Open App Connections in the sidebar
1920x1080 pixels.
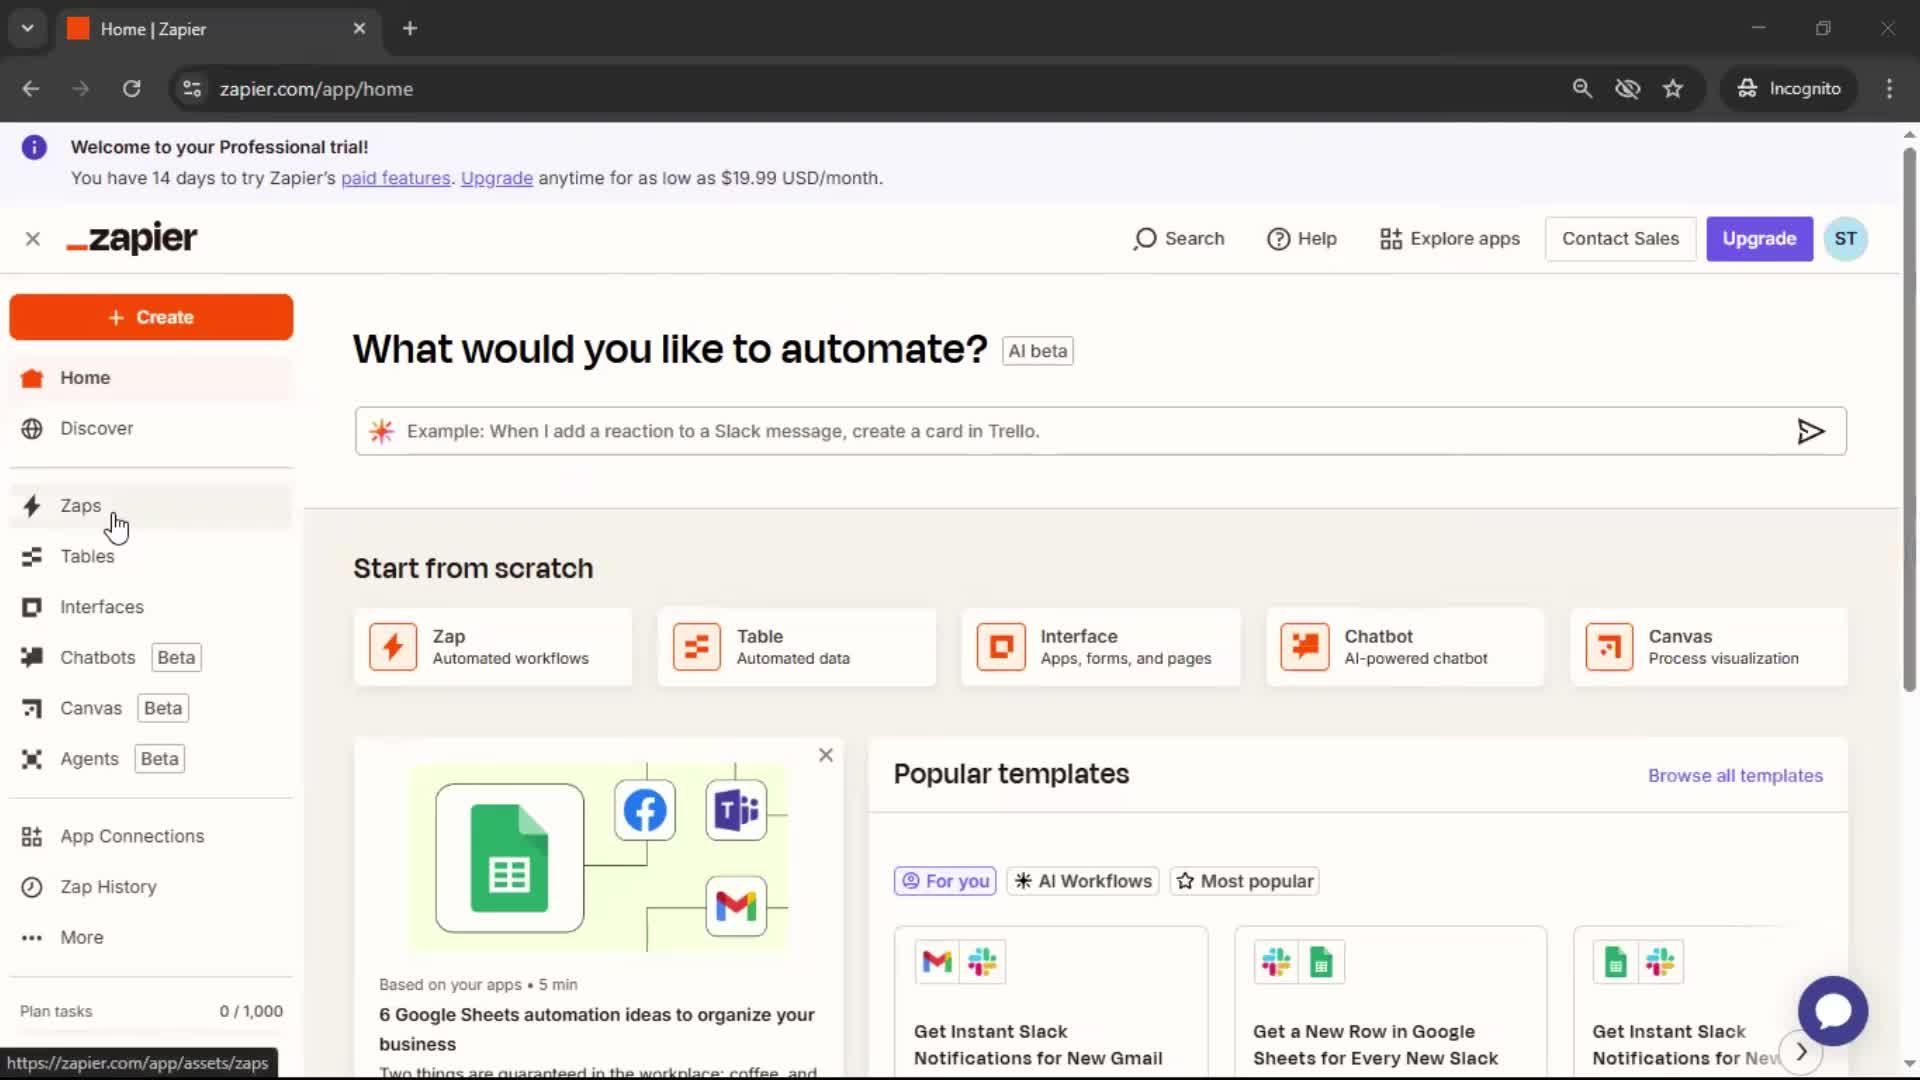point(150,836)
